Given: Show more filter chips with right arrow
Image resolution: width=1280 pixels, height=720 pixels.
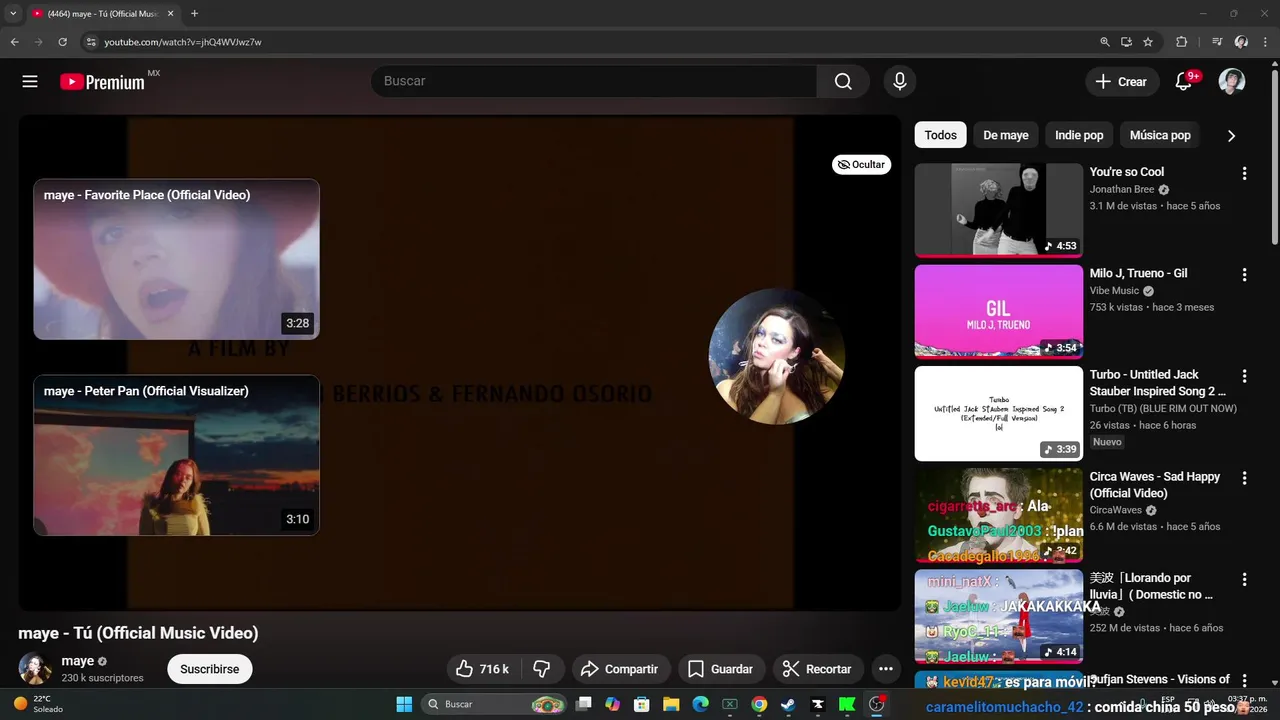Looking at the screenshot, I should [x=1231, y=135].
